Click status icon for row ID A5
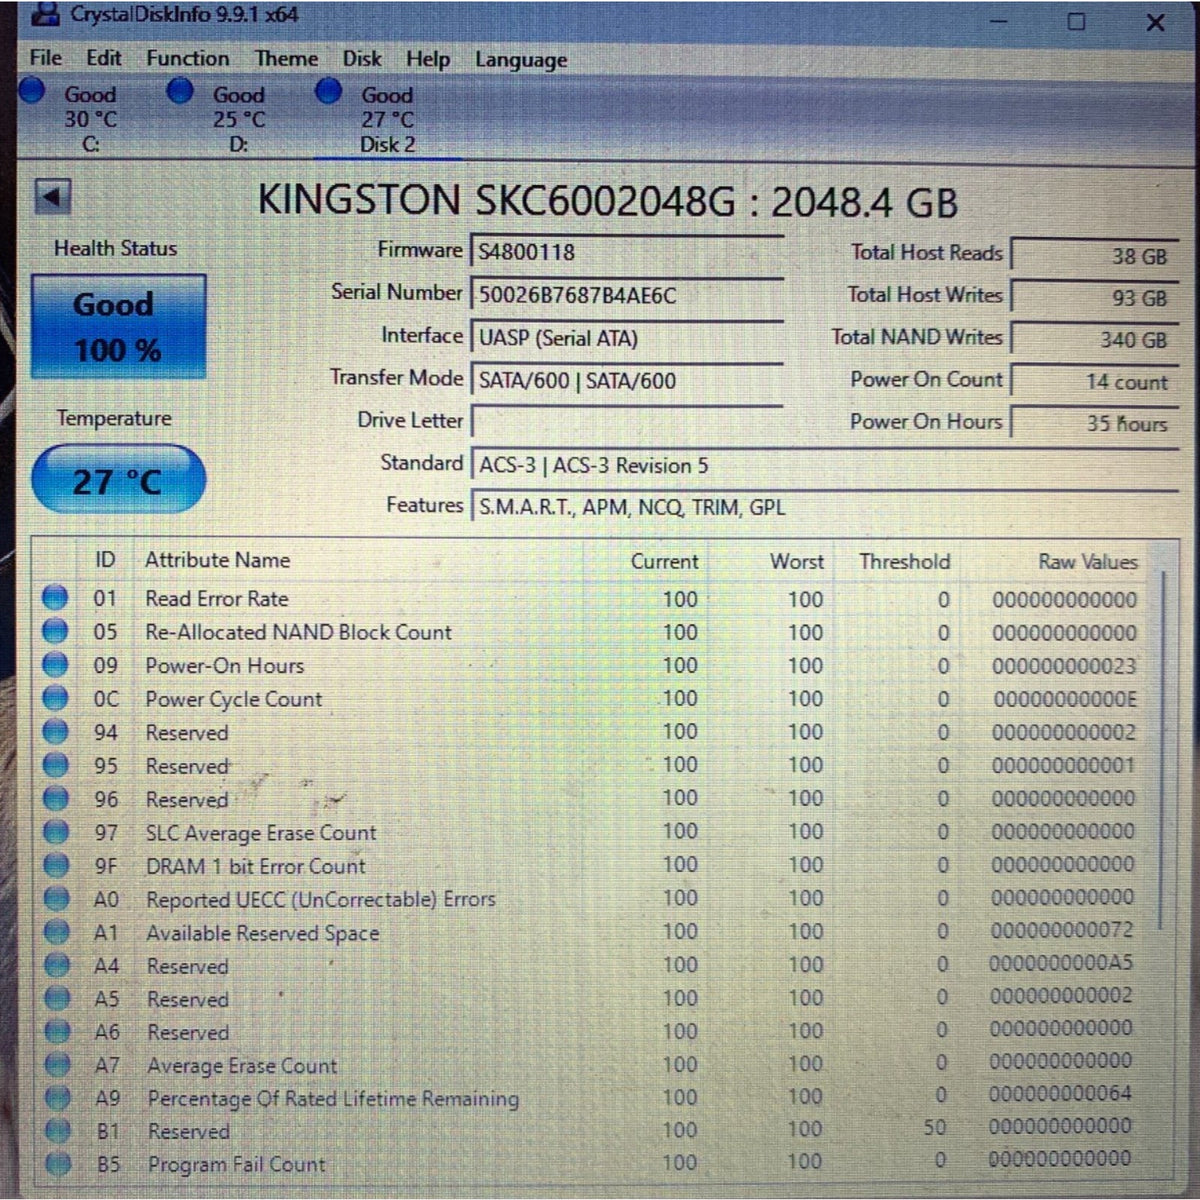Image resolution: width=1200 pixels, height=1200 pixels. pyautogui.click(x=58, y=999)
